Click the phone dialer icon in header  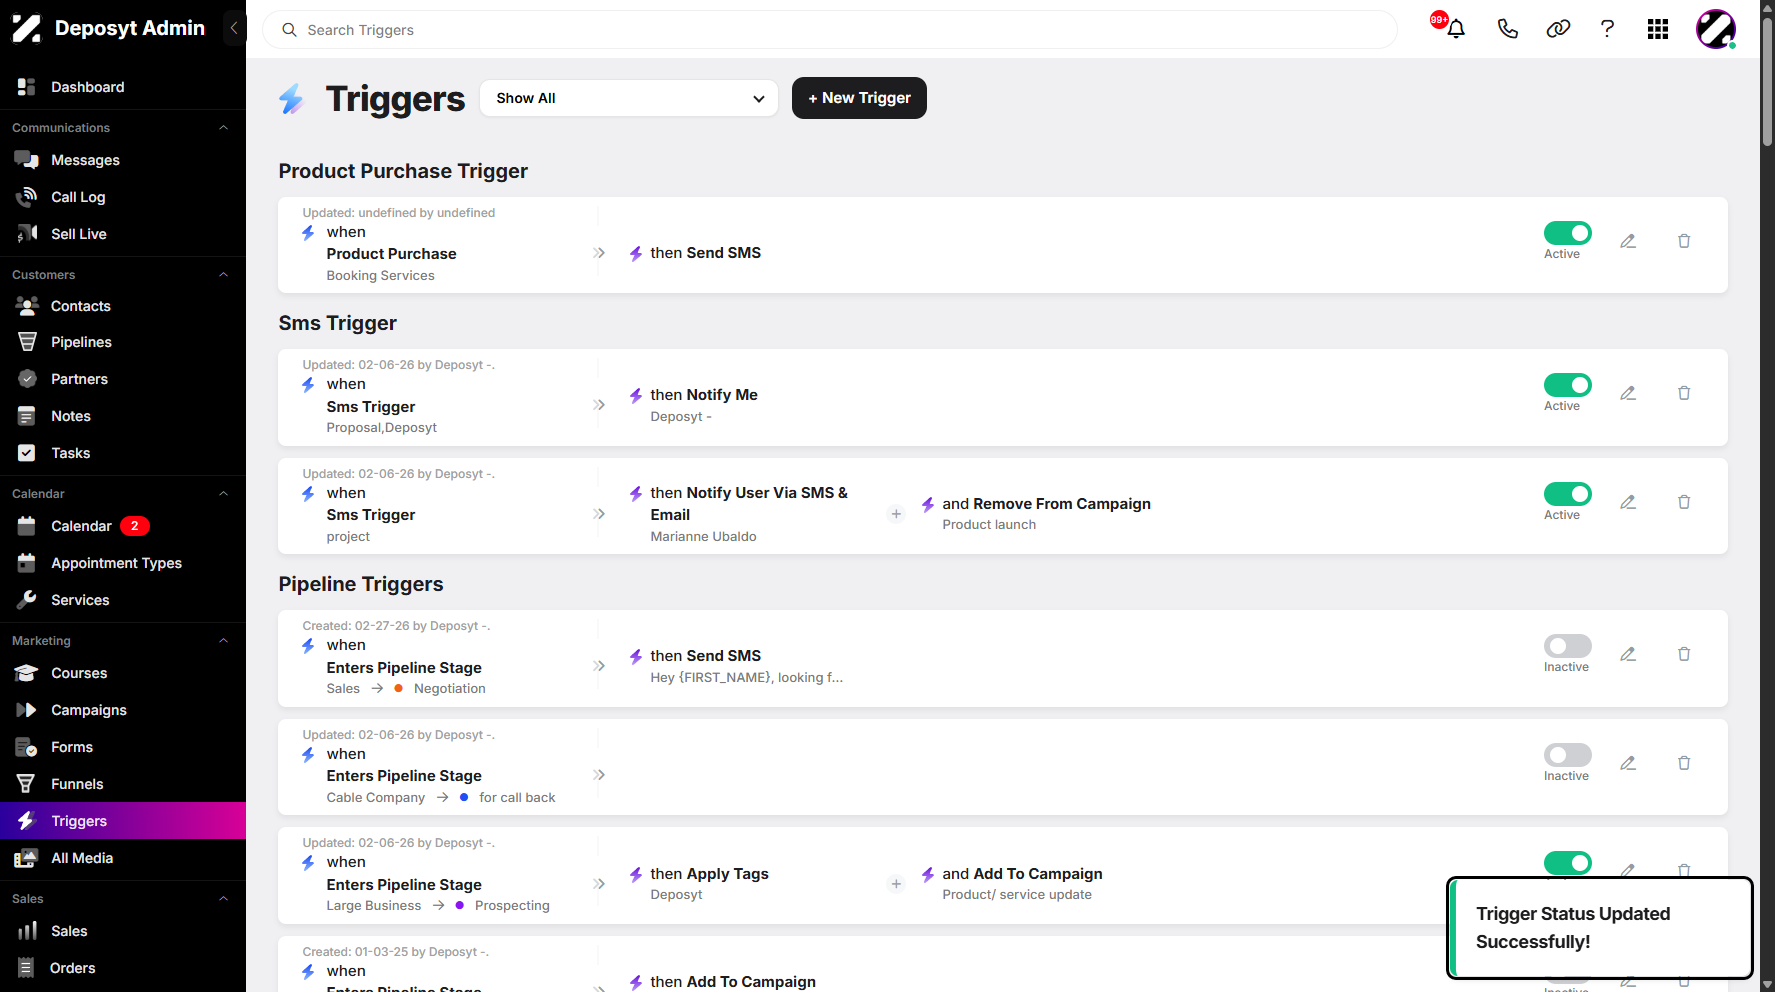pos(1508,29)
